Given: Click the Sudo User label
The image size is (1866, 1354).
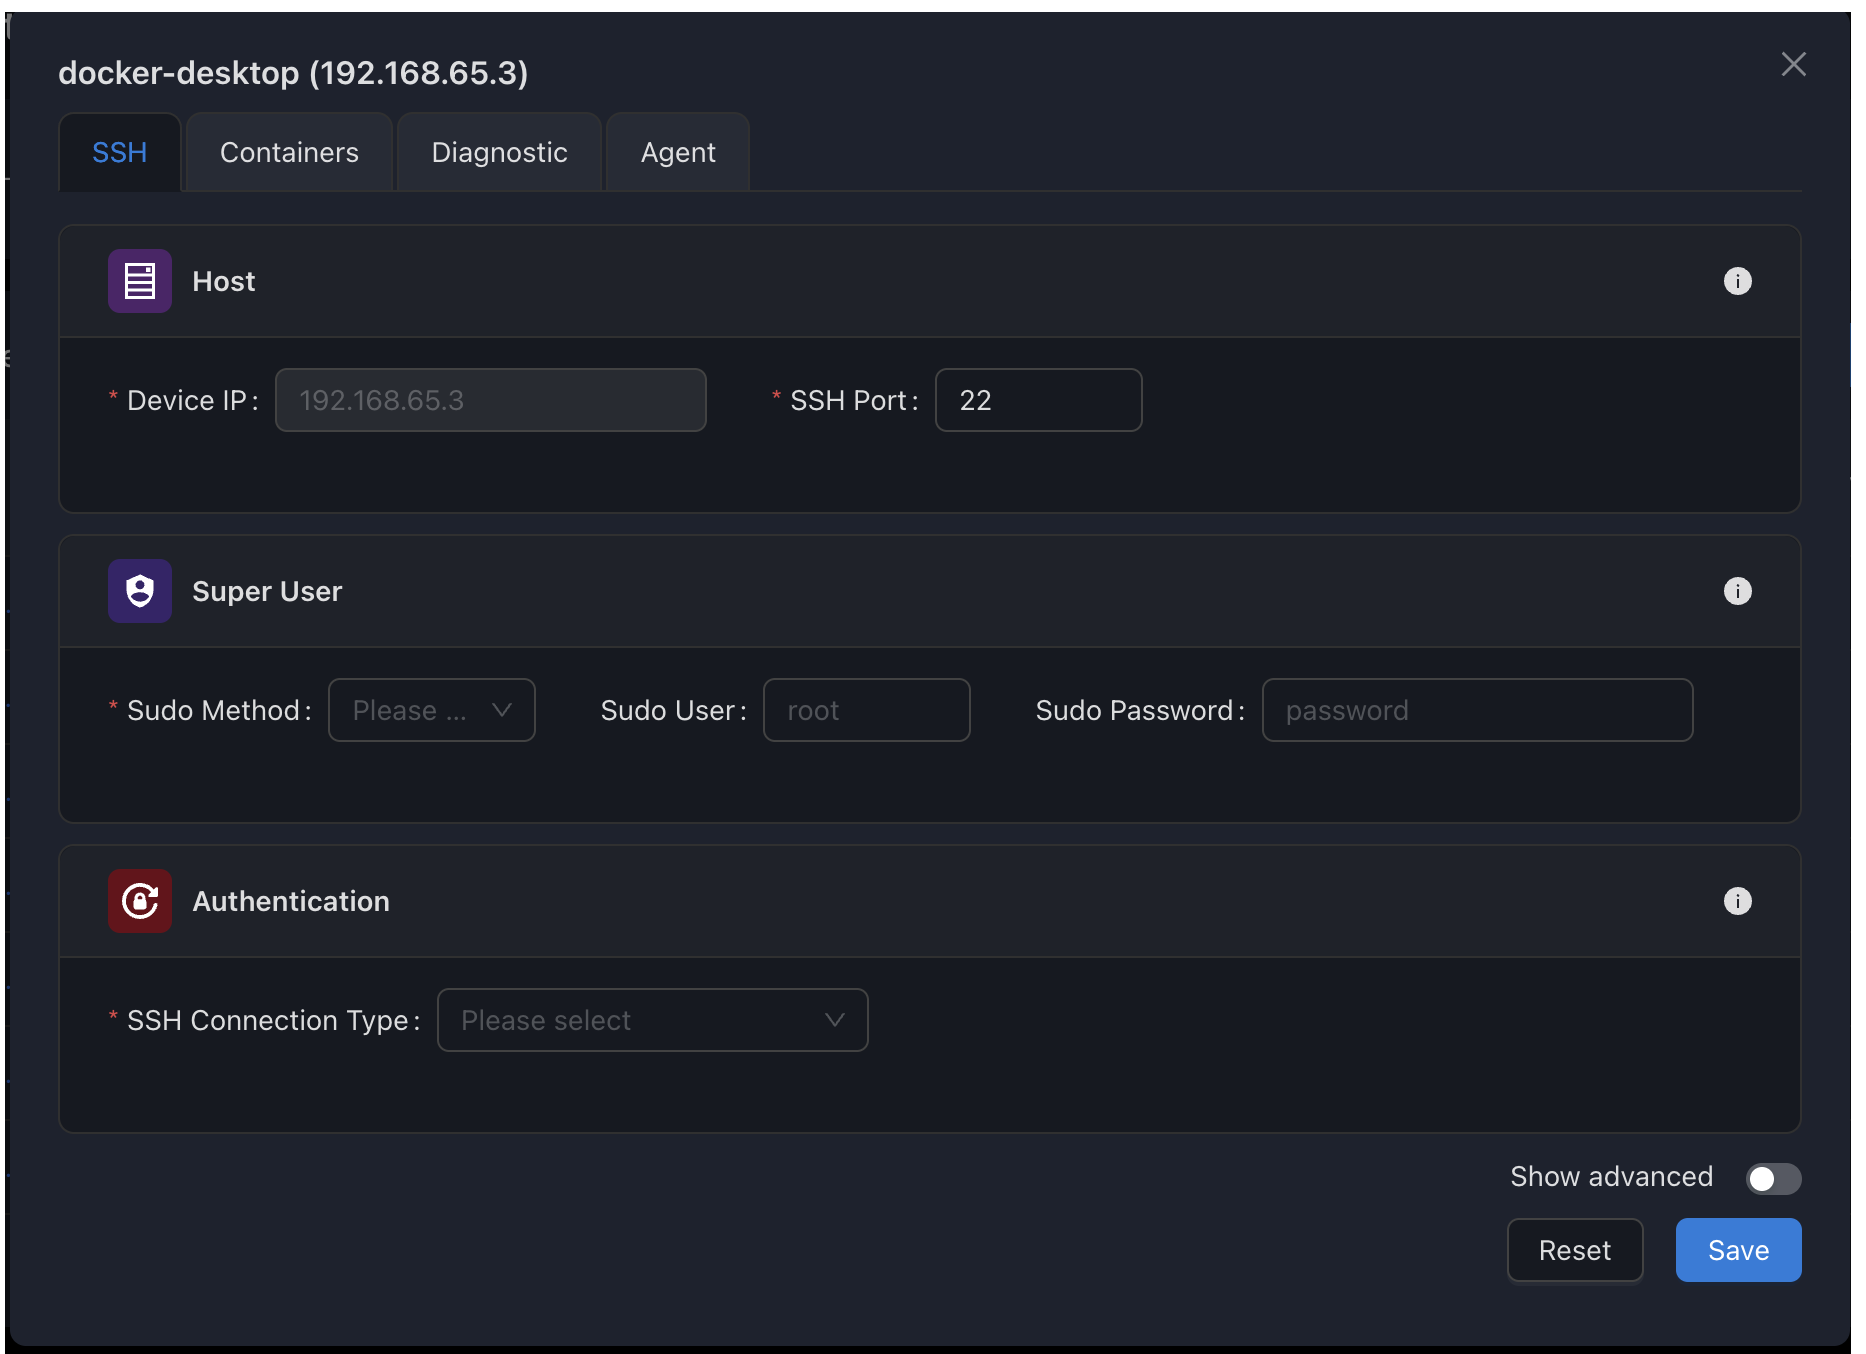Looking at the screenshot, I should point(674,710).
